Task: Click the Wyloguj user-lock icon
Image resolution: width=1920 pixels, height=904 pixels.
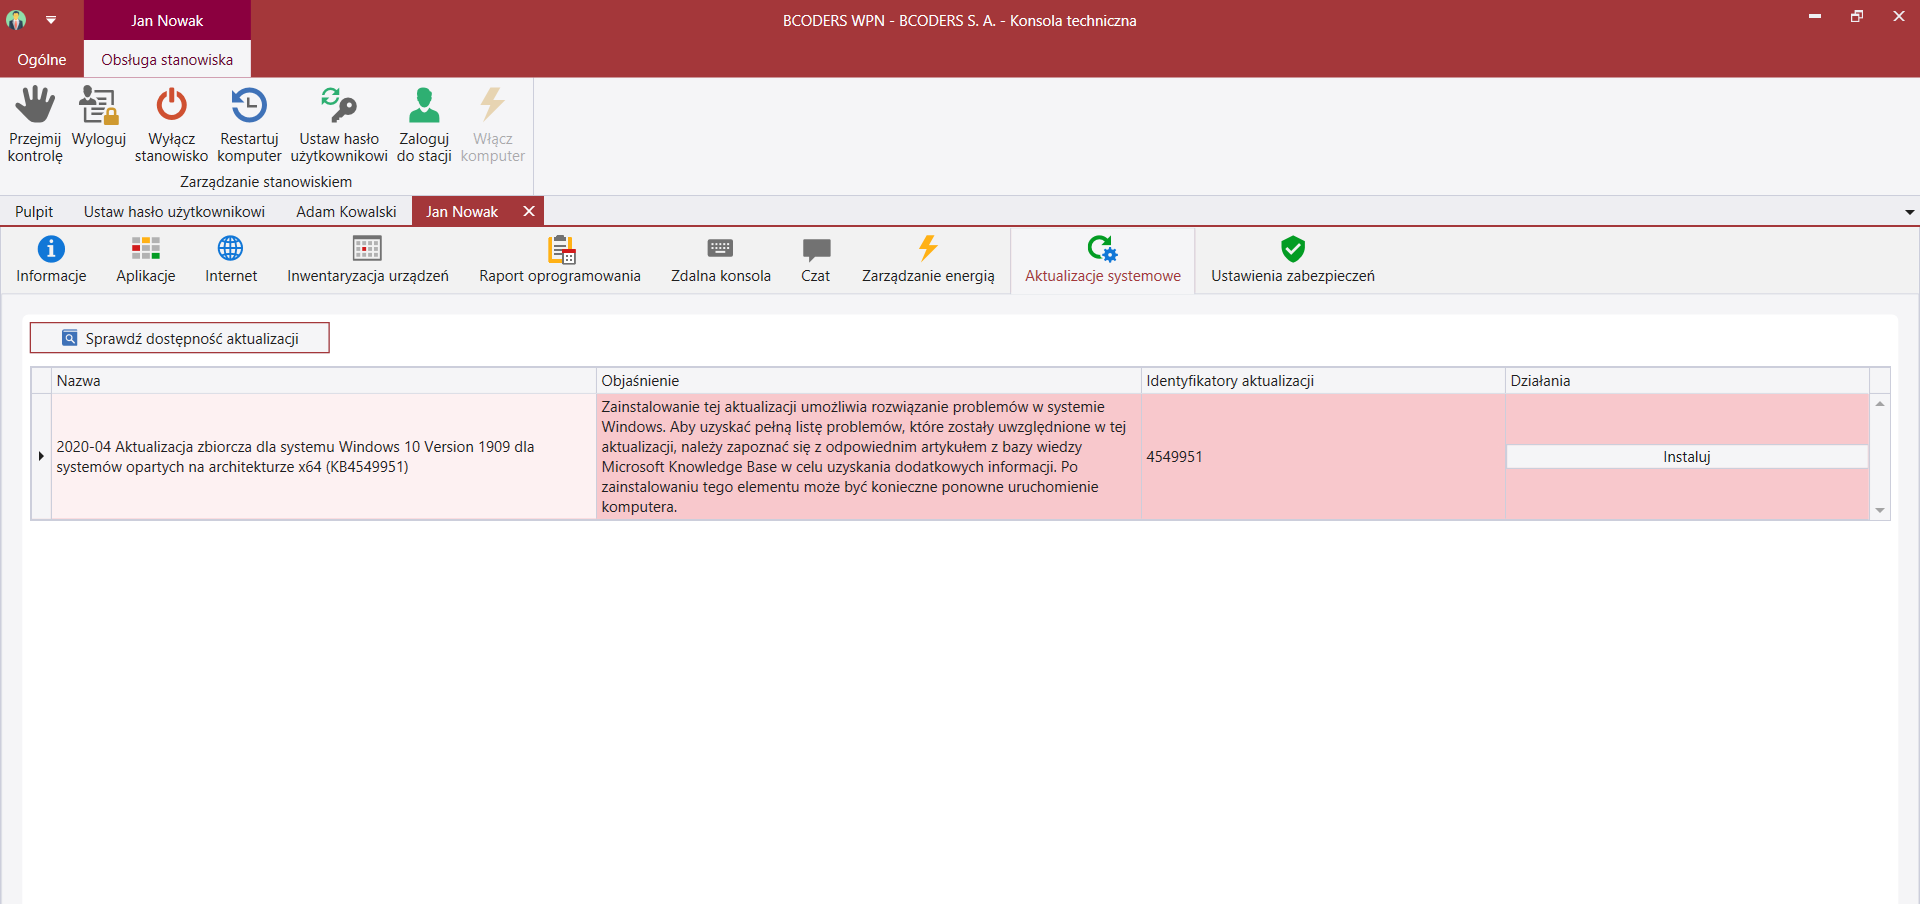Action: tap(99, 105)
